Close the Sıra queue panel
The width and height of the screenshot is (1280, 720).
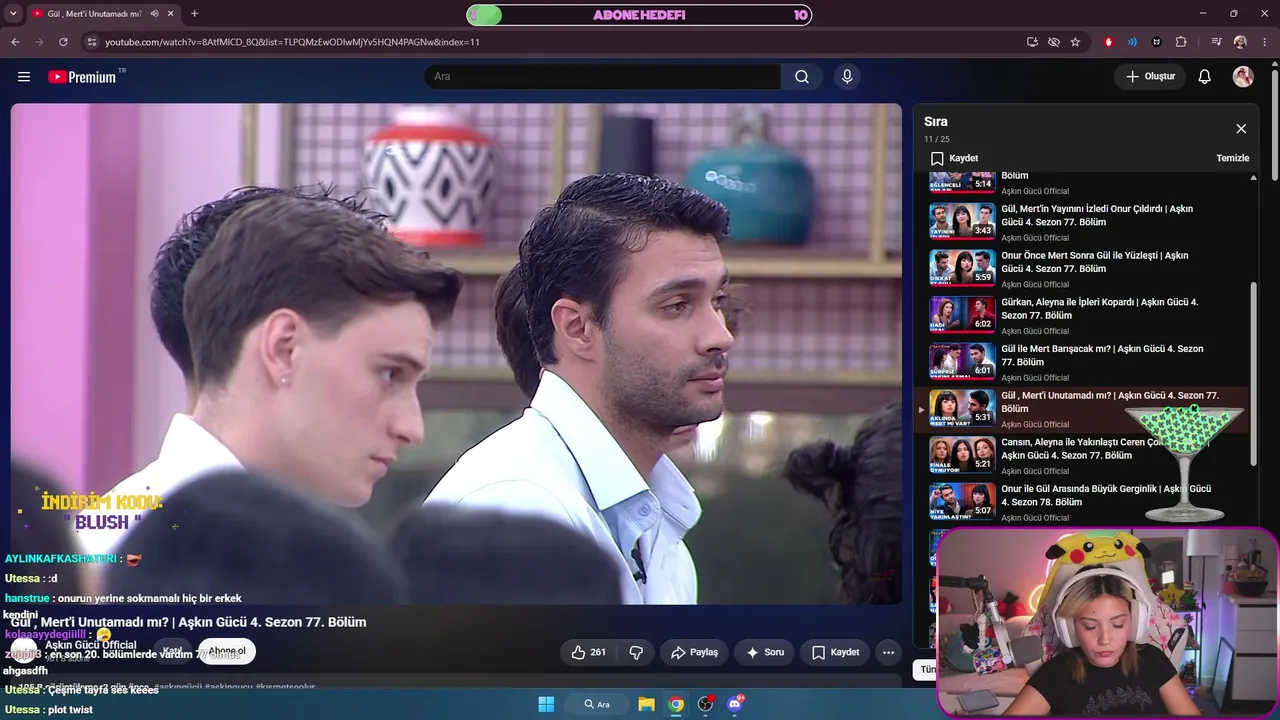(x=1241, y=129)
